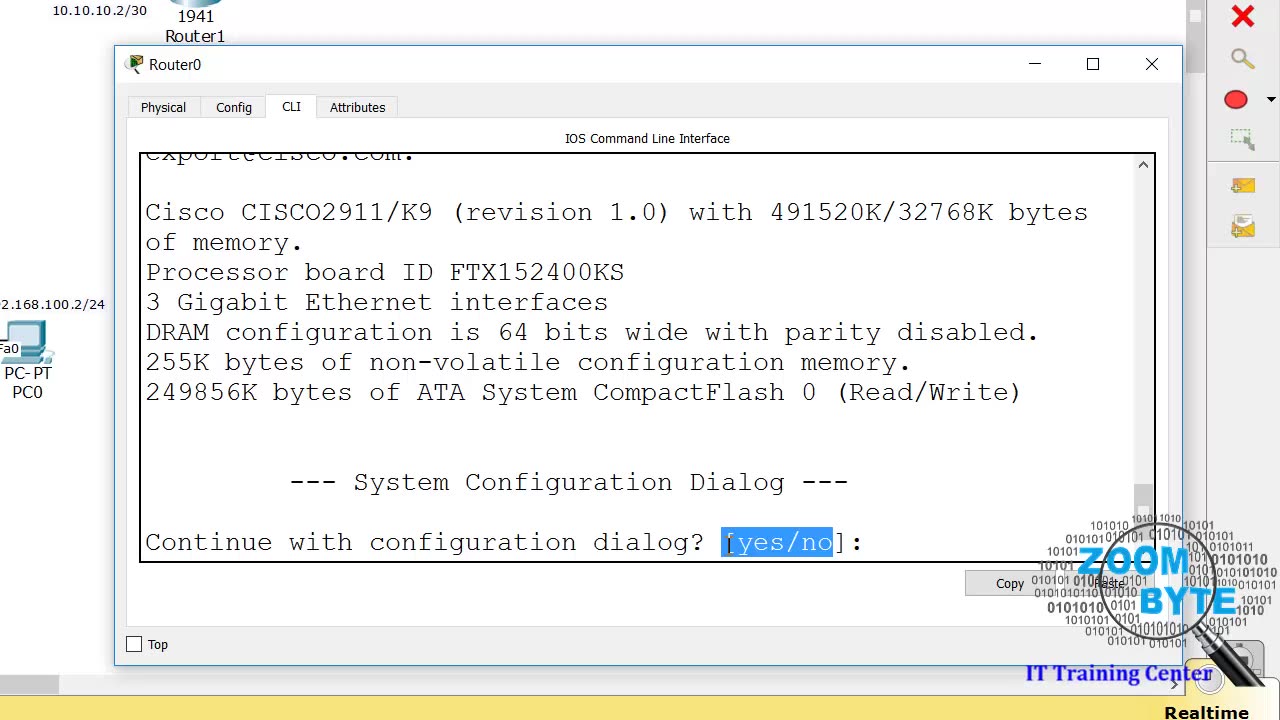This screenshot has width=1280, height=720.
Task: Open the shape tool dropdown arrow
Action: coord(1271,99)
